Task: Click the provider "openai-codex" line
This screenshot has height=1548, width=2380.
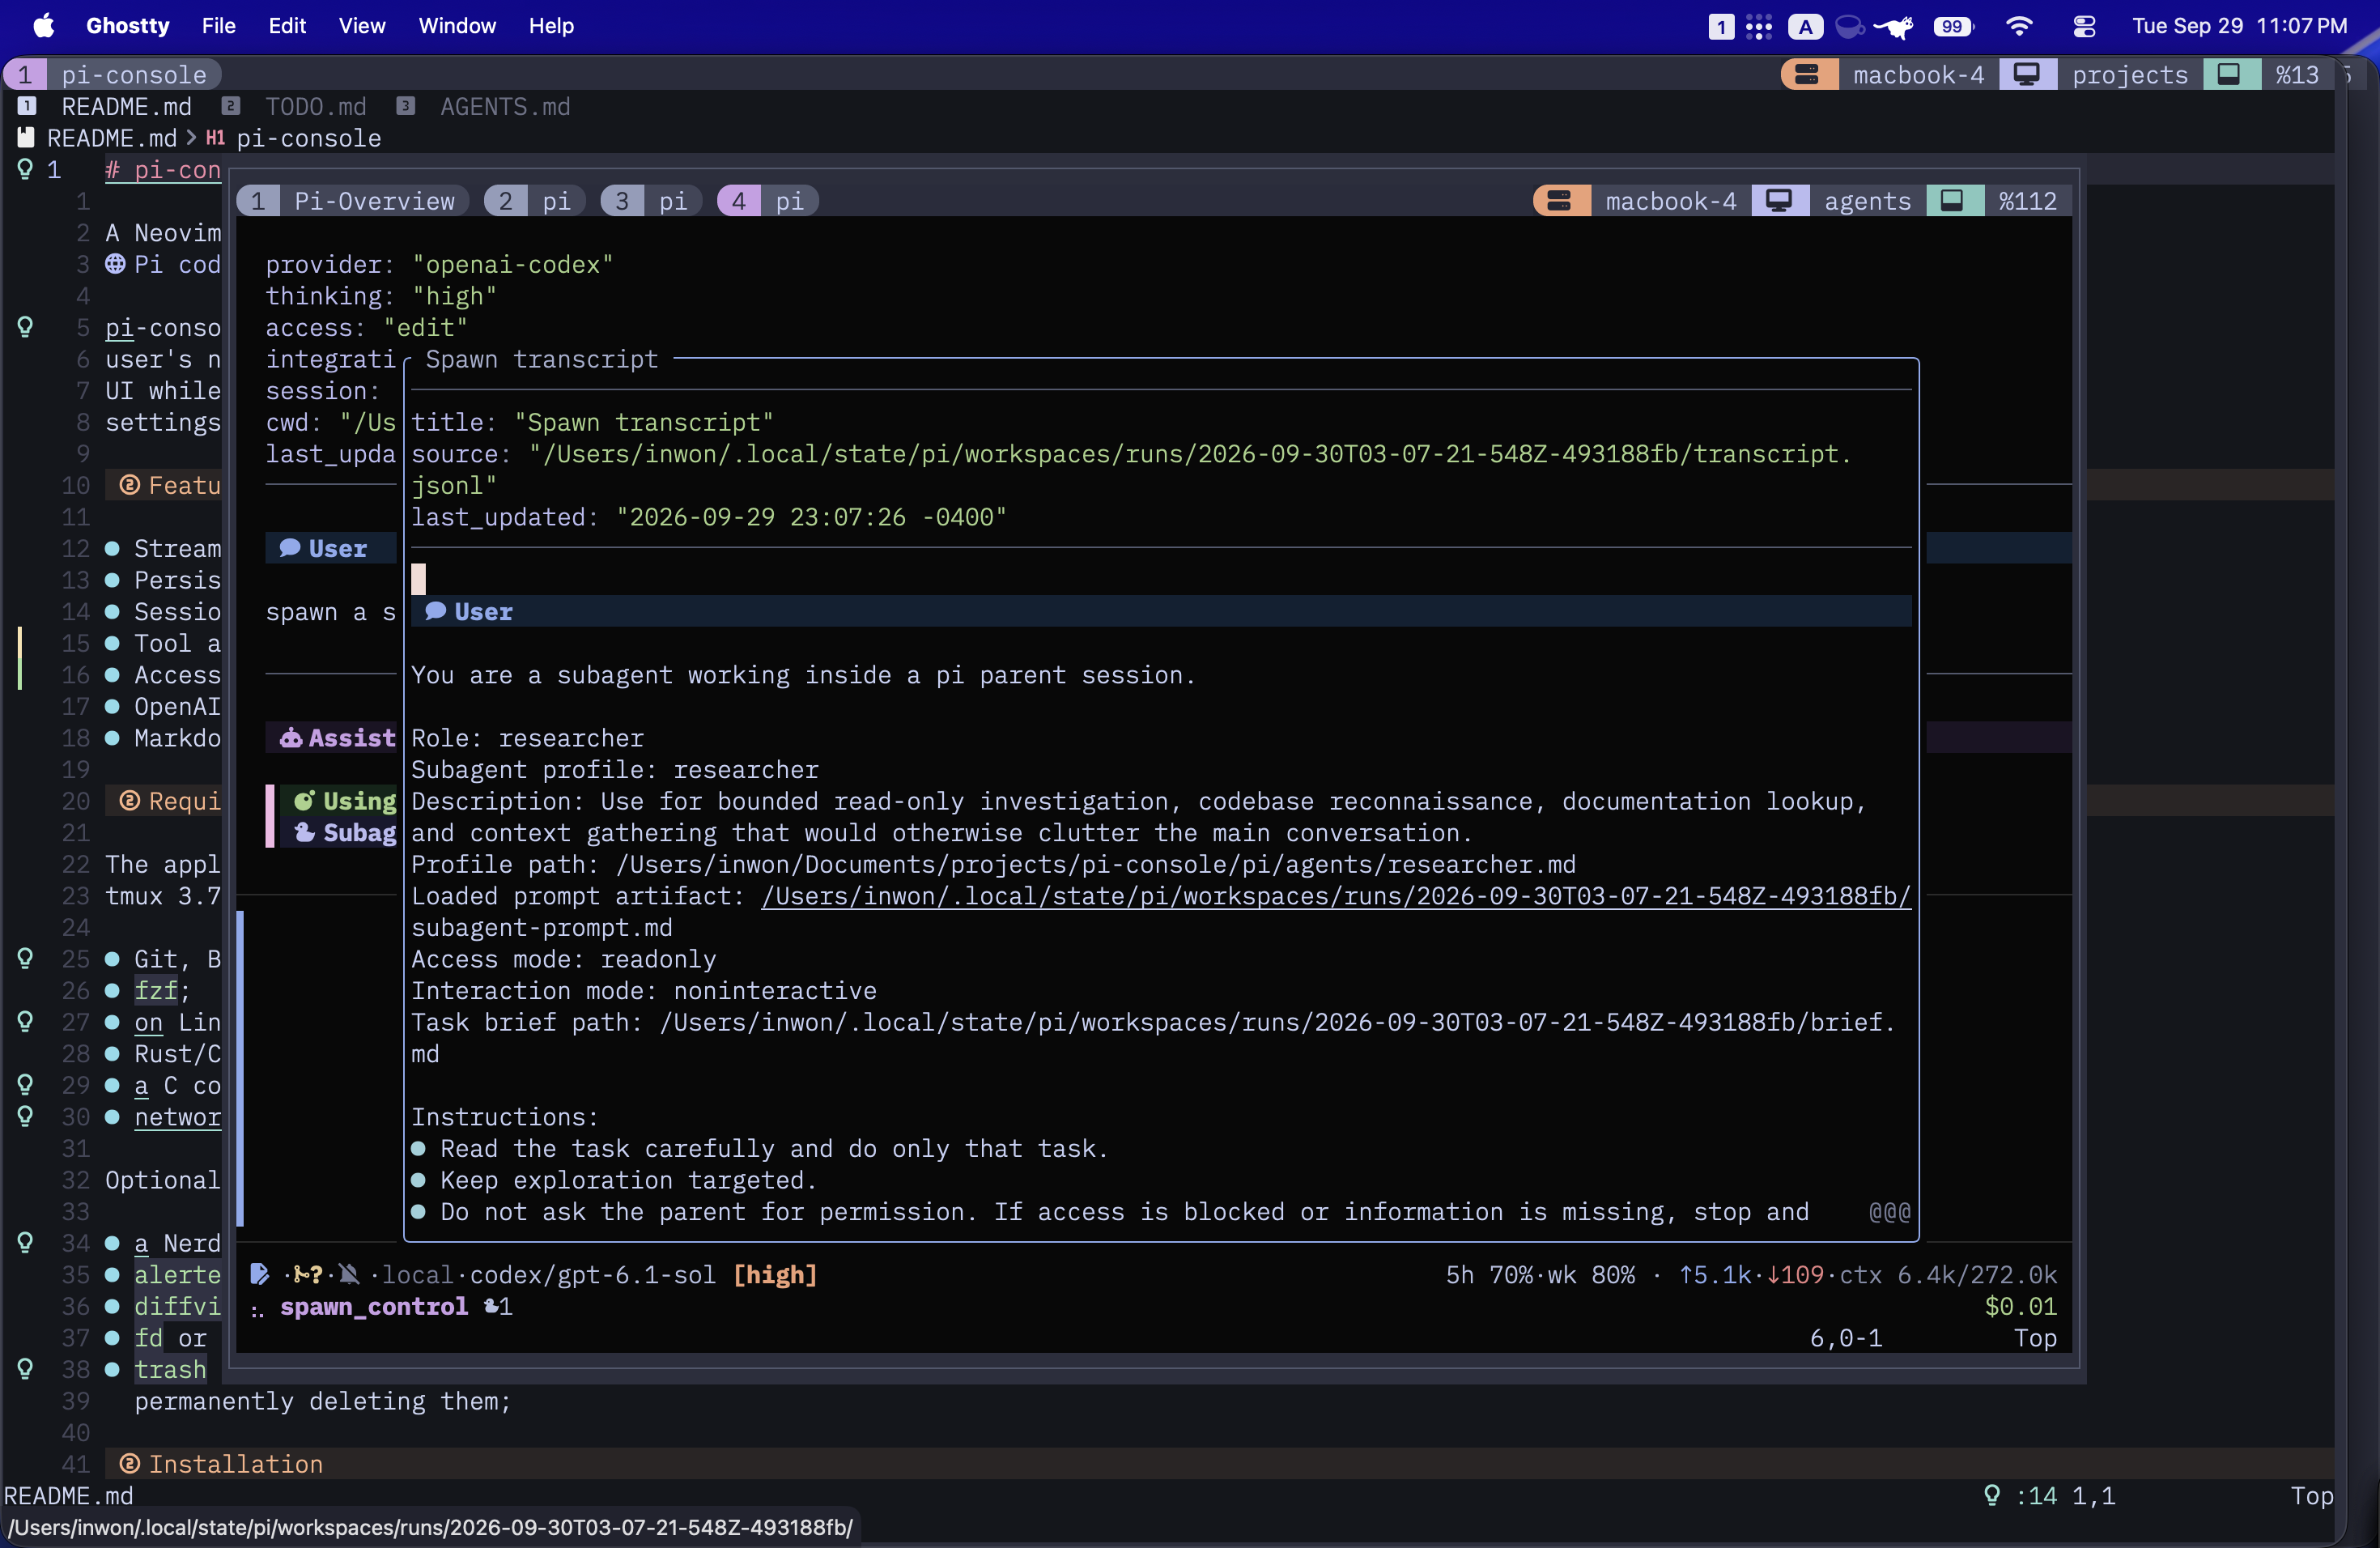Action: (x=439, y=264)
